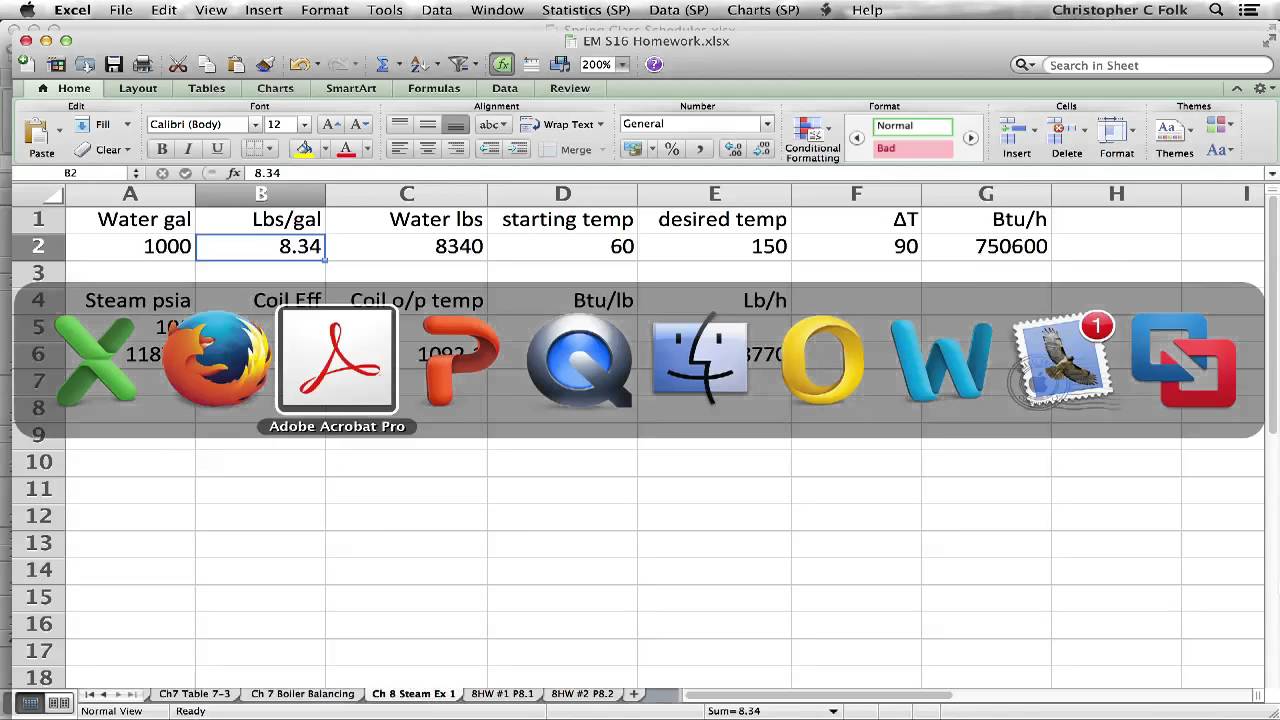Click increase decimal icon
This screenshot has width=1280, height=720.
coord(733,149)
